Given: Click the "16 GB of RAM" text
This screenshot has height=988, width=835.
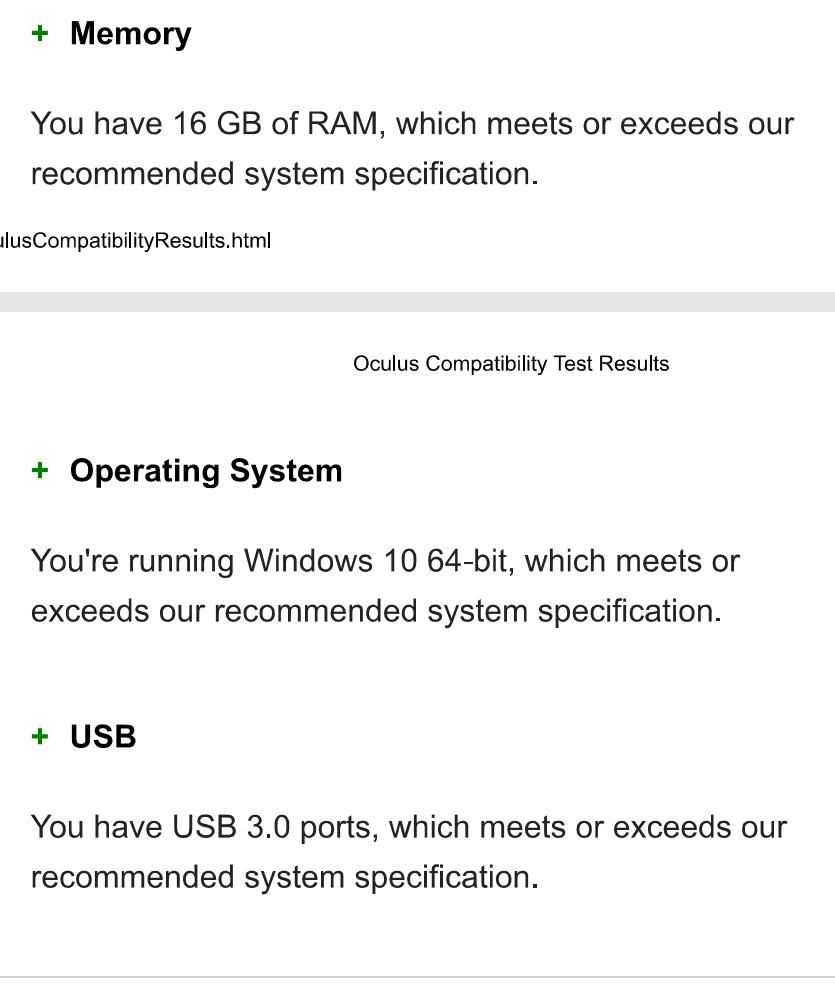Looking at the screenshot, I should [x=274, y=124].
